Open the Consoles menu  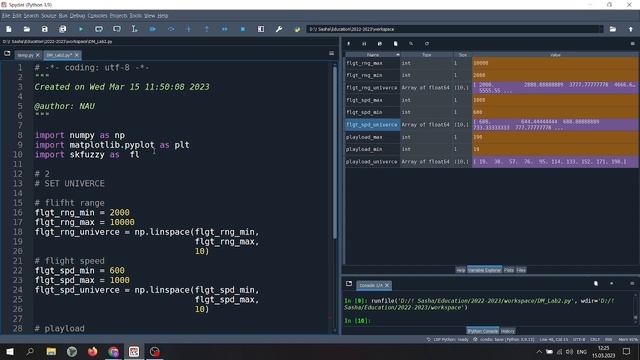click(x=97, y=16)
